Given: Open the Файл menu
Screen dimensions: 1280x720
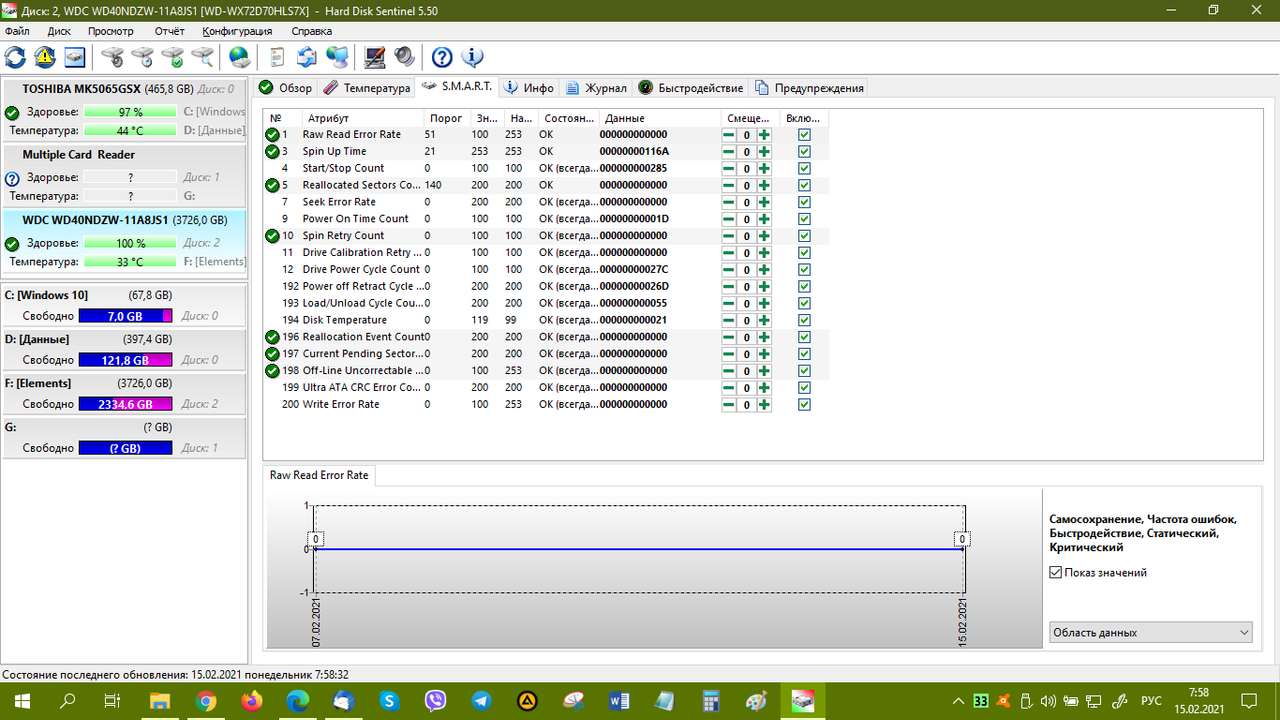Looking at the screenshot, I should pyautogui.click(x=17, y=31).
